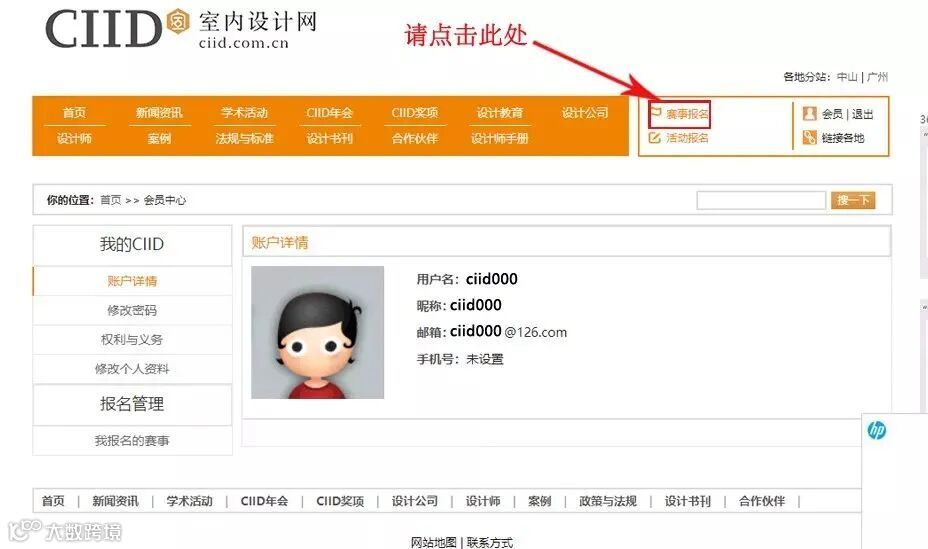The image size is (928, 549).
Task: Open 学术活动 in orange navigation bar
Action: [x=244, y=112]
